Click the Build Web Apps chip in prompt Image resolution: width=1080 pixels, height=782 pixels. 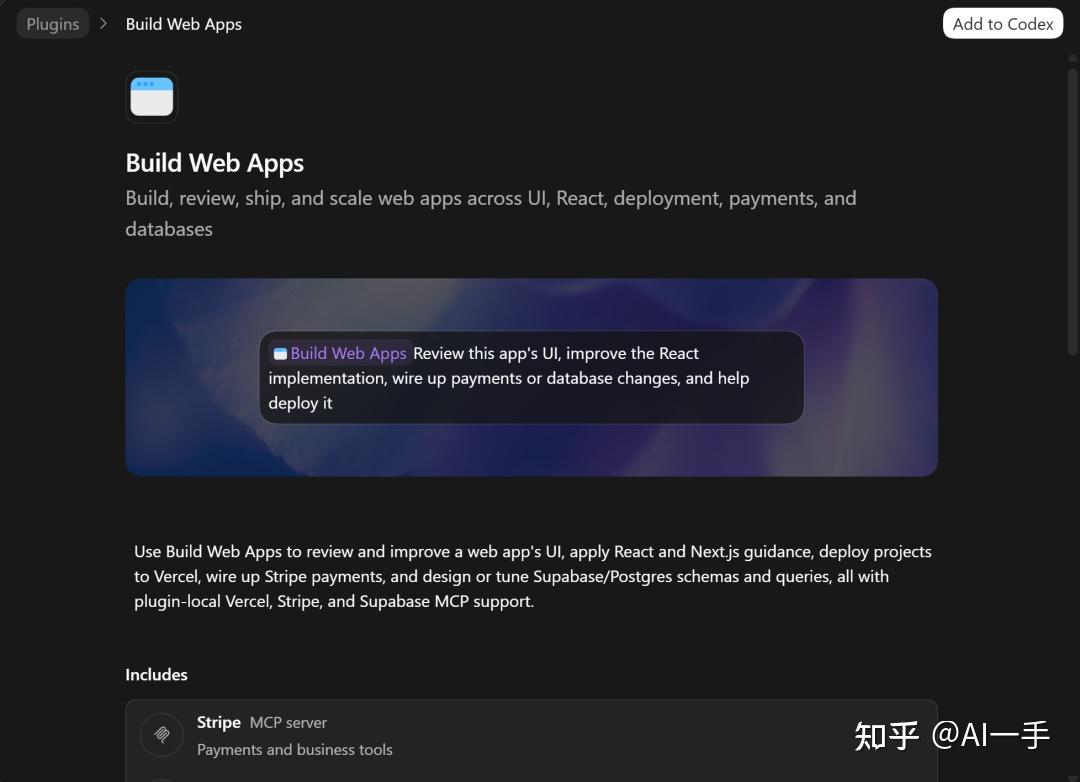[x=340, y=353]
